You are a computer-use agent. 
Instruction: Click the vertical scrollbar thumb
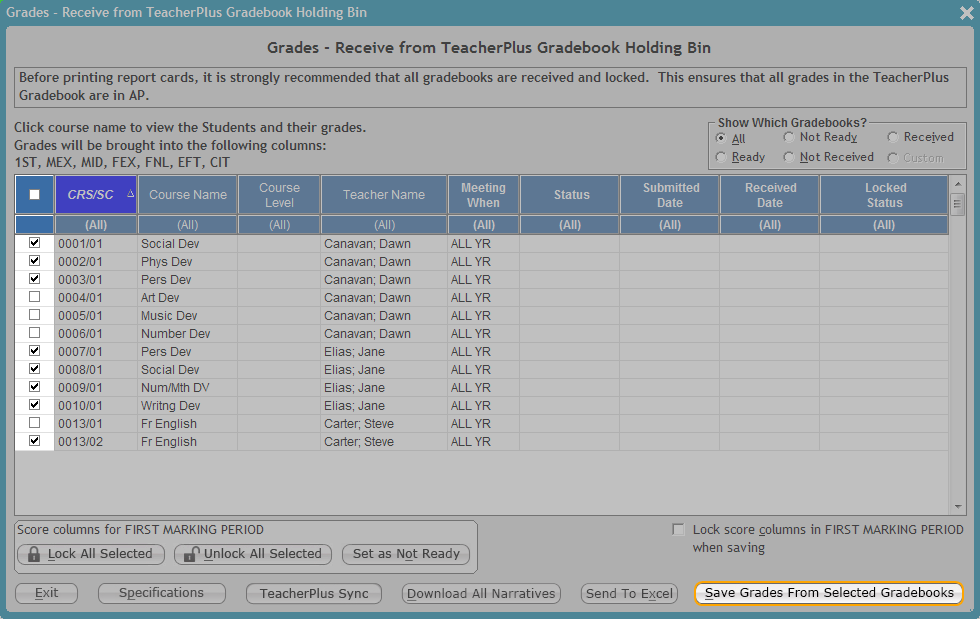coord(958,204)
